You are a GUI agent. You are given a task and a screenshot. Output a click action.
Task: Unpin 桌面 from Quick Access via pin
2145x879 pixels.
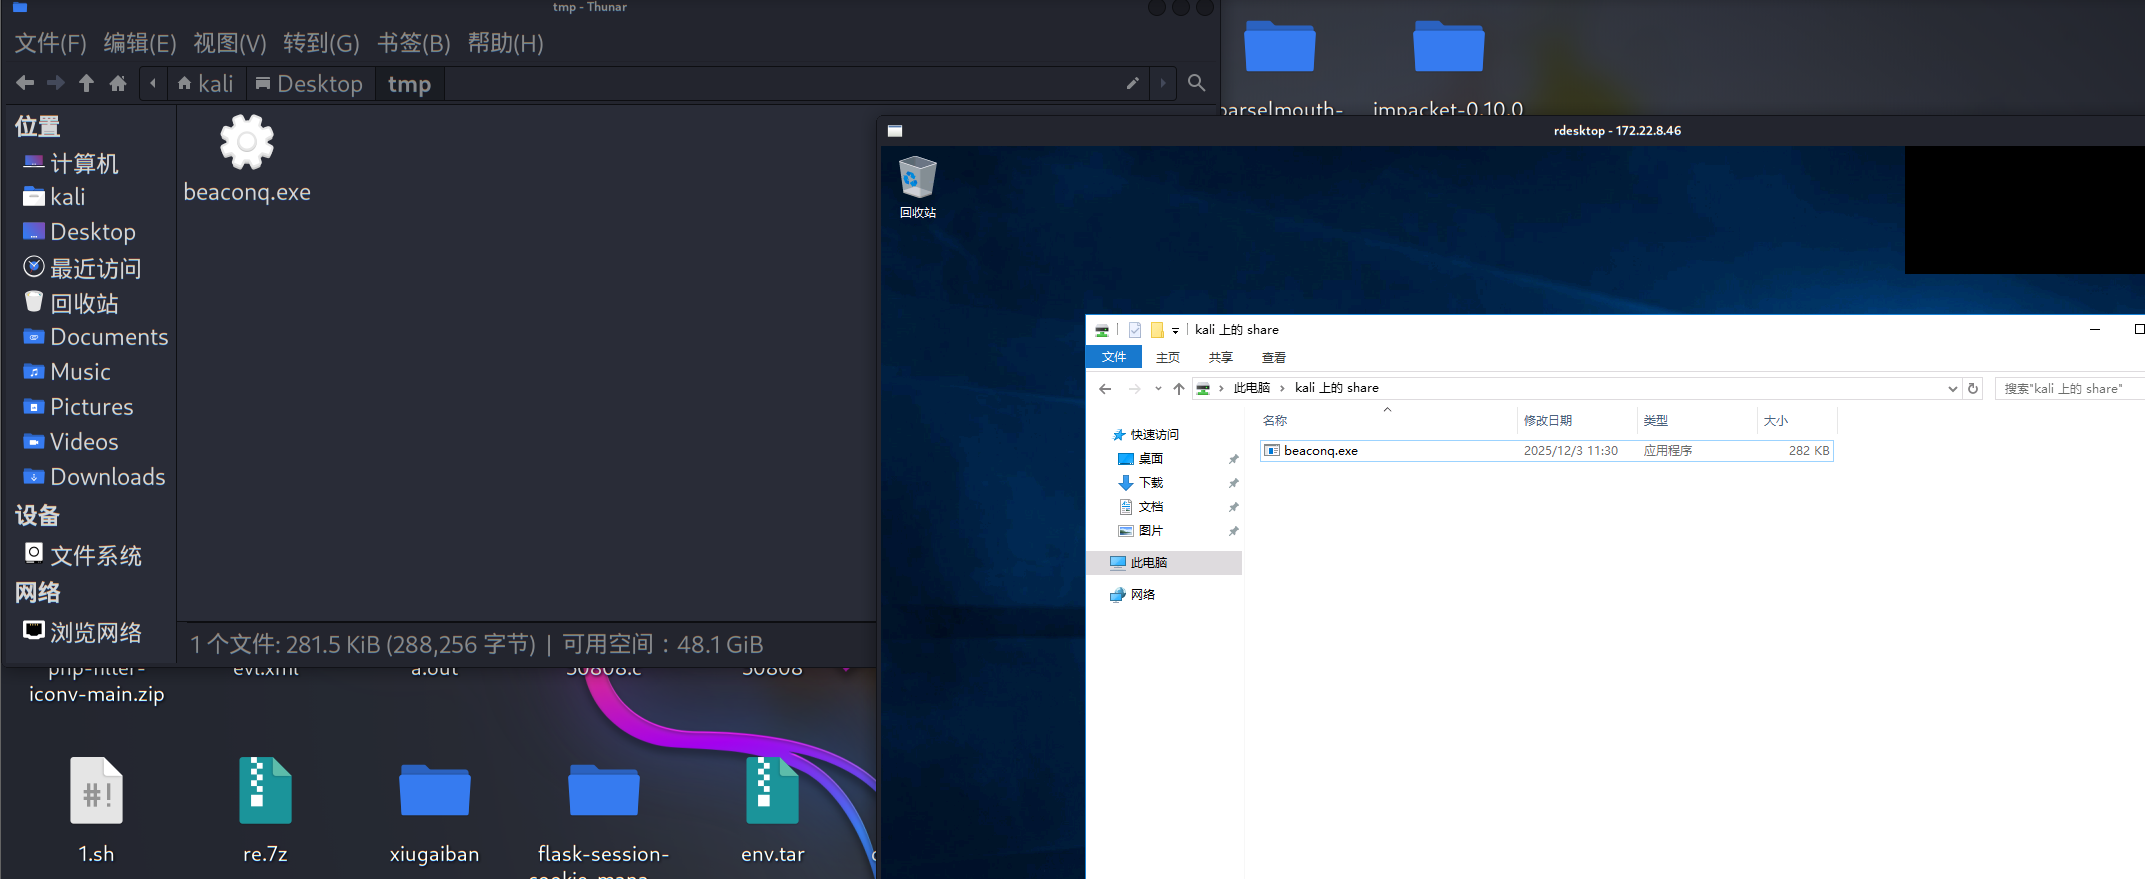click(1233, 459)
